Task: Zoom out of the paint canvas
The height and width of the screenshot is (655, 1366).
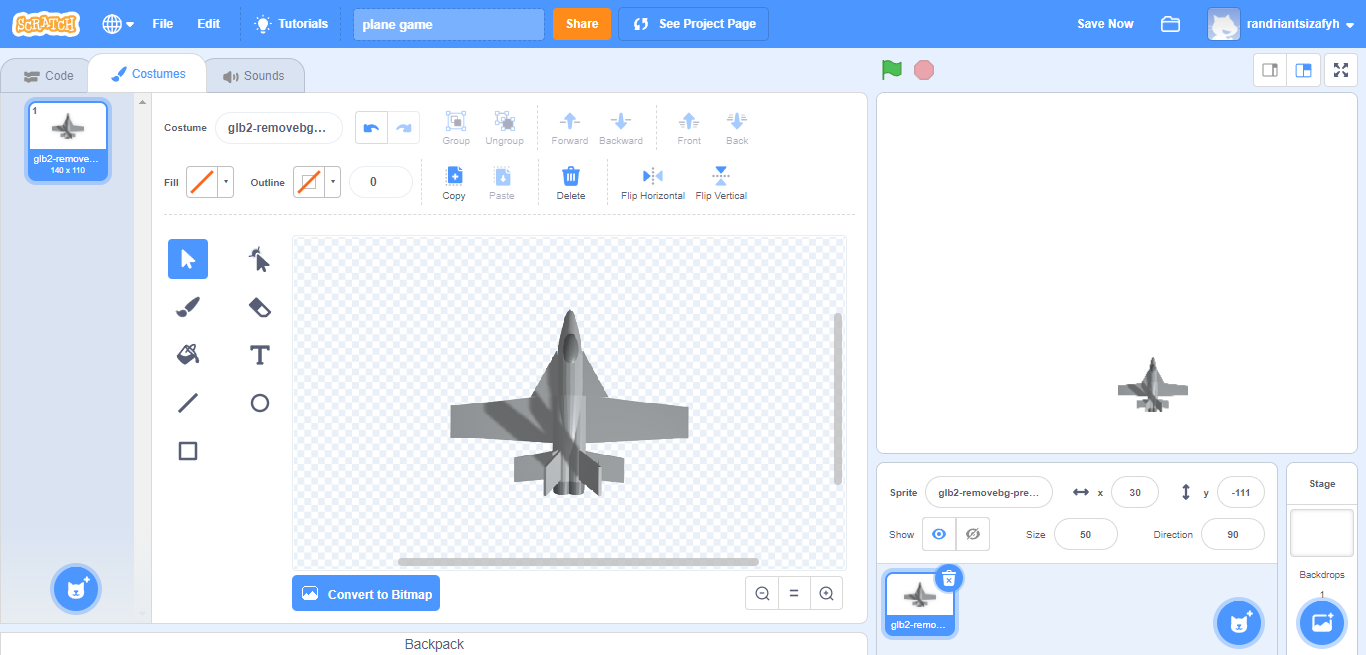Action: click(x=762, y=593)
